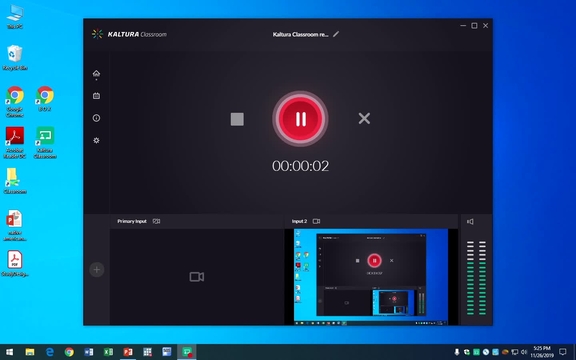The width and height of the screenshot is (576, 360).
Task: Click the Kaltura Classroom recording title text
Action: pos(300,35)
